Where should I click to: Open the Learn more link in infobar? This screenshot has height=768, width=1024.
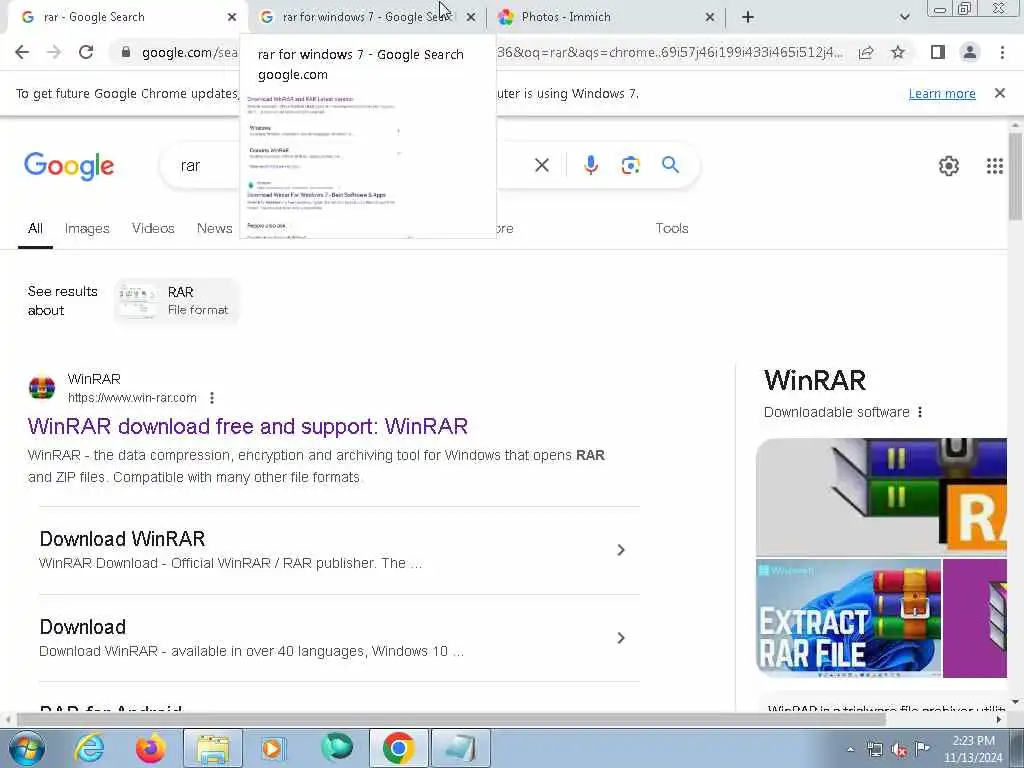pos(942,93)
